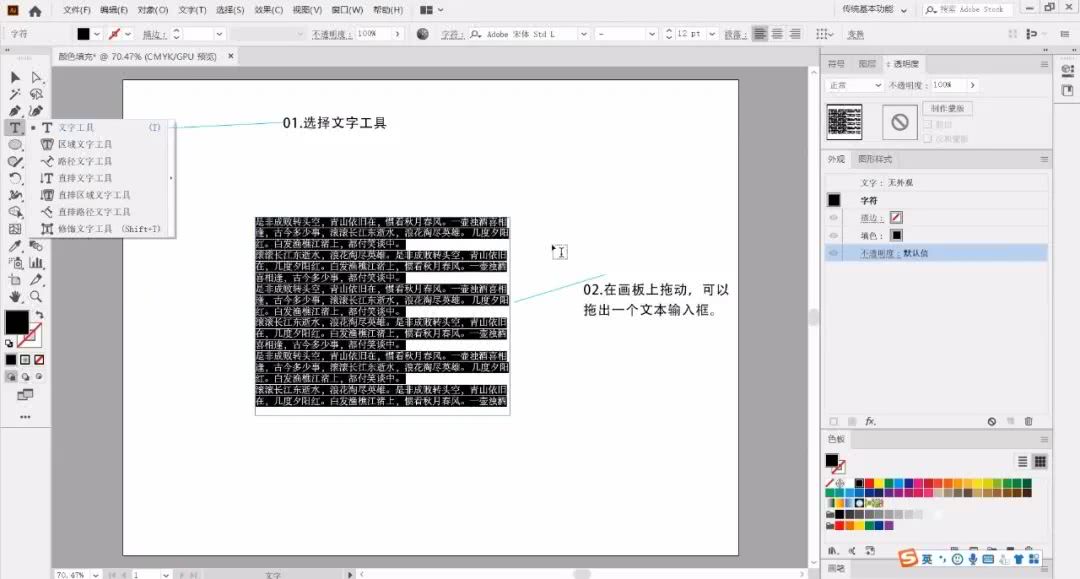Add new effect with fx icon

tap(870, 422)
